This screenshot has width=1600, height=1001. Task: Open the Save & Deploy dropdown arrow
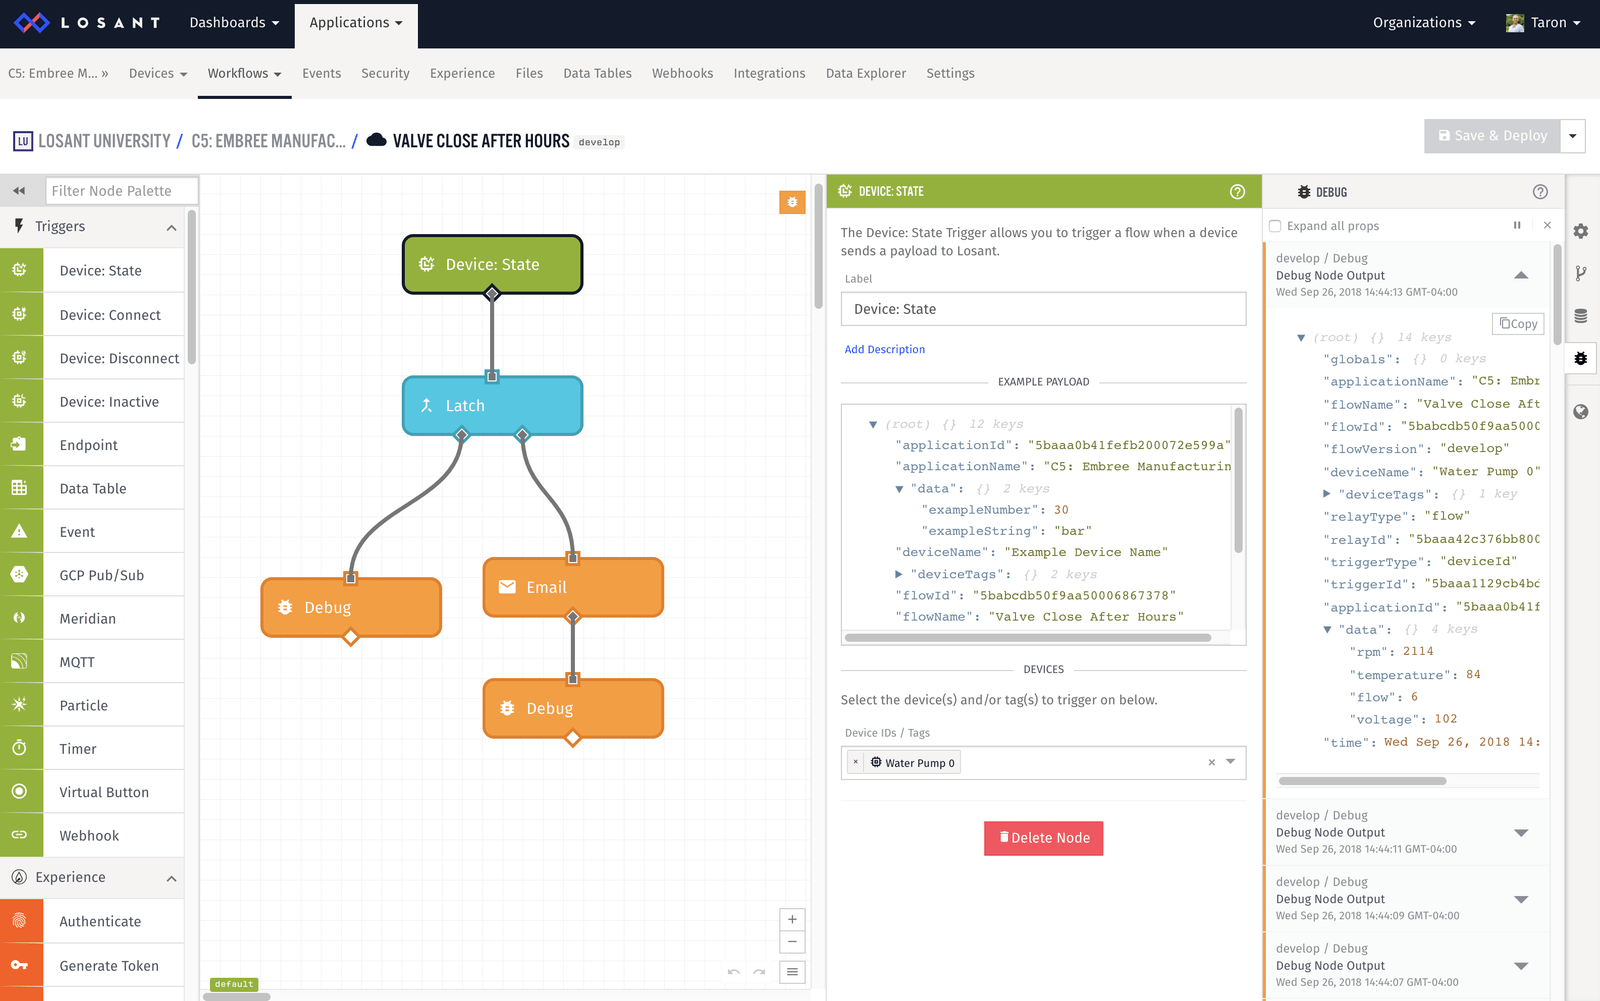point(1573,136)
